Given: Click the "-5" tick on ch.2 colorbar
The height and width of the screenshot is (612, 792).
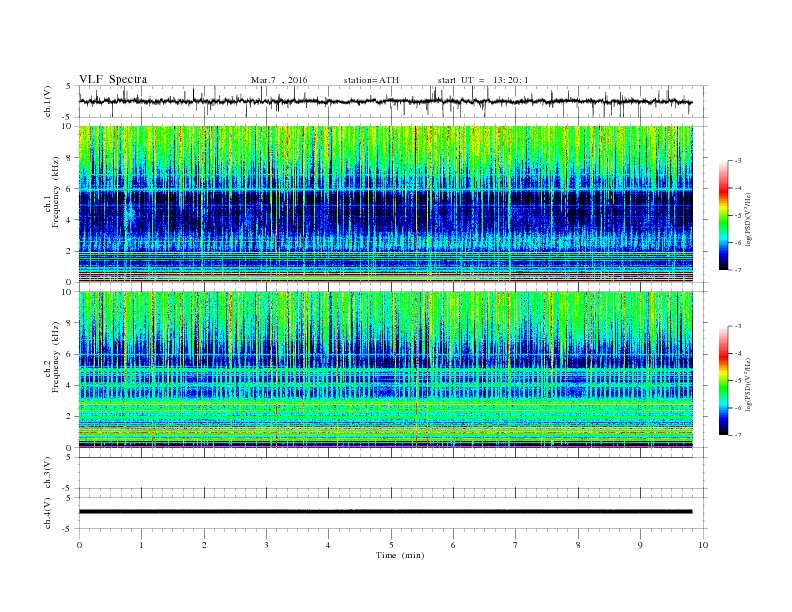Looking at the screenshot, I should click(x=737, y=381).
